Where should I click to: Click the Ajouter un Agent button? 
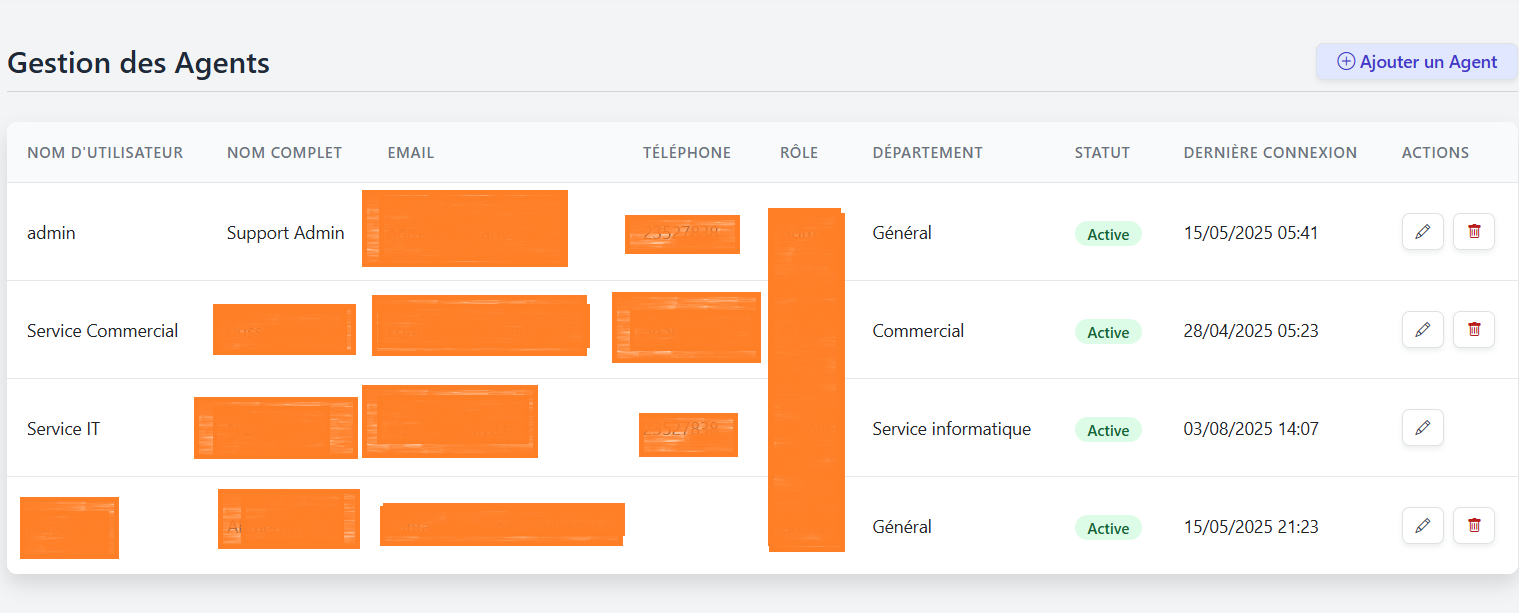click(1416, 61)
